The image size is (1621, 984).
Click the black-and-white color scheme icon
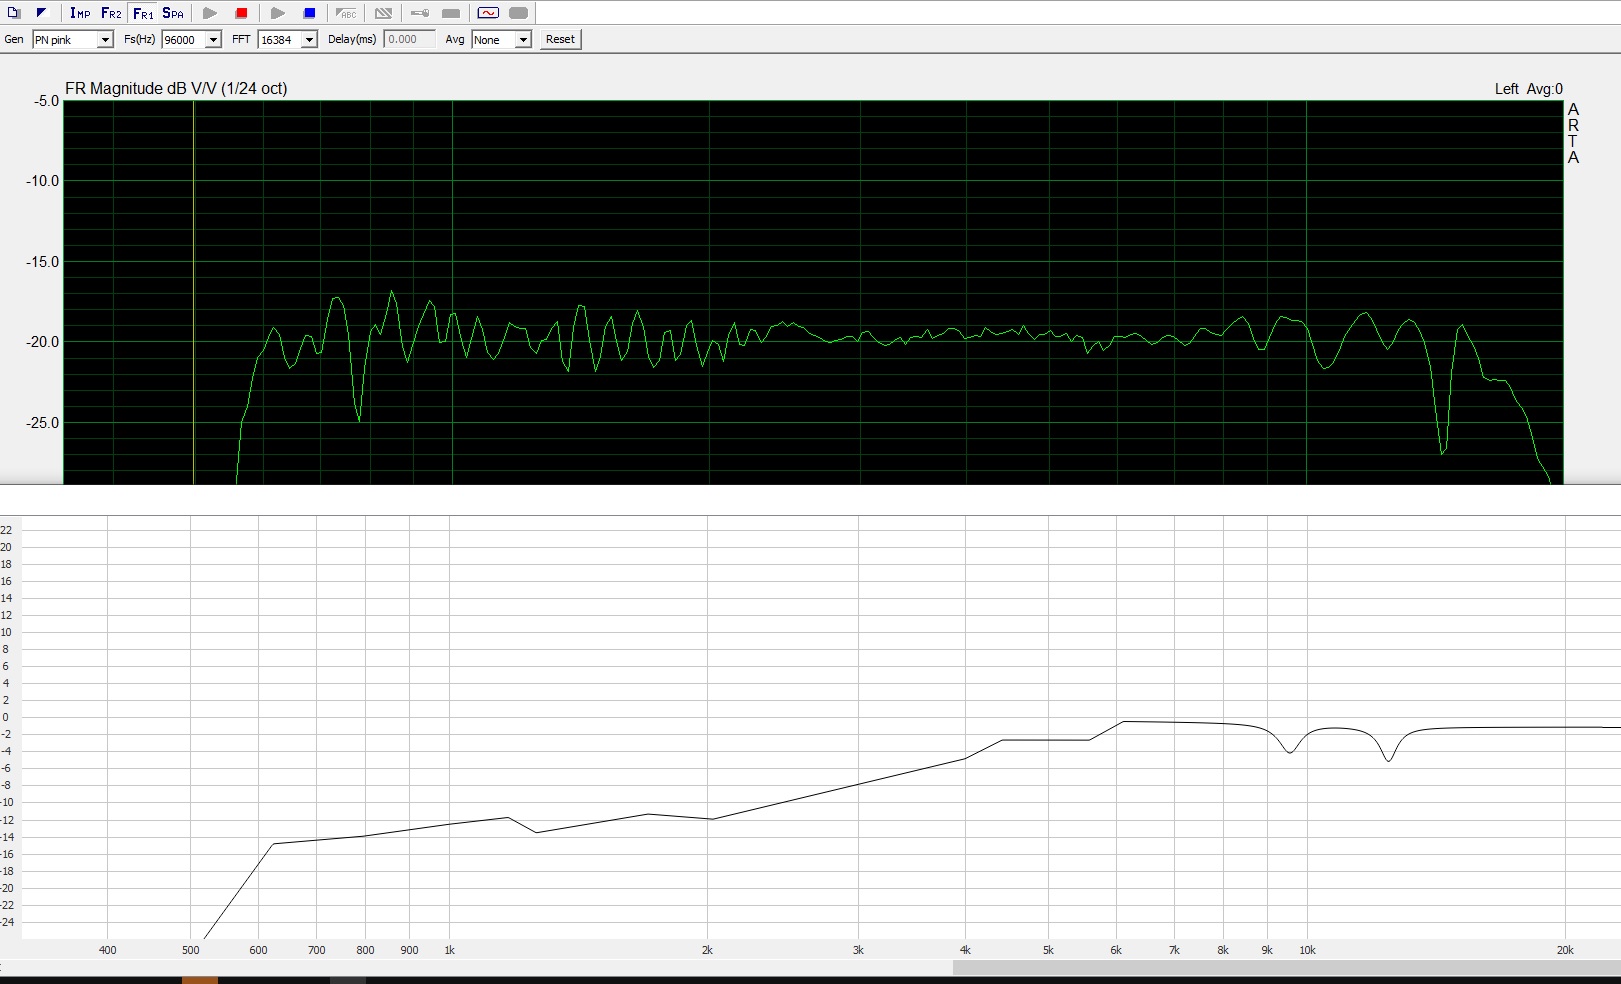(x=41, y=13)
